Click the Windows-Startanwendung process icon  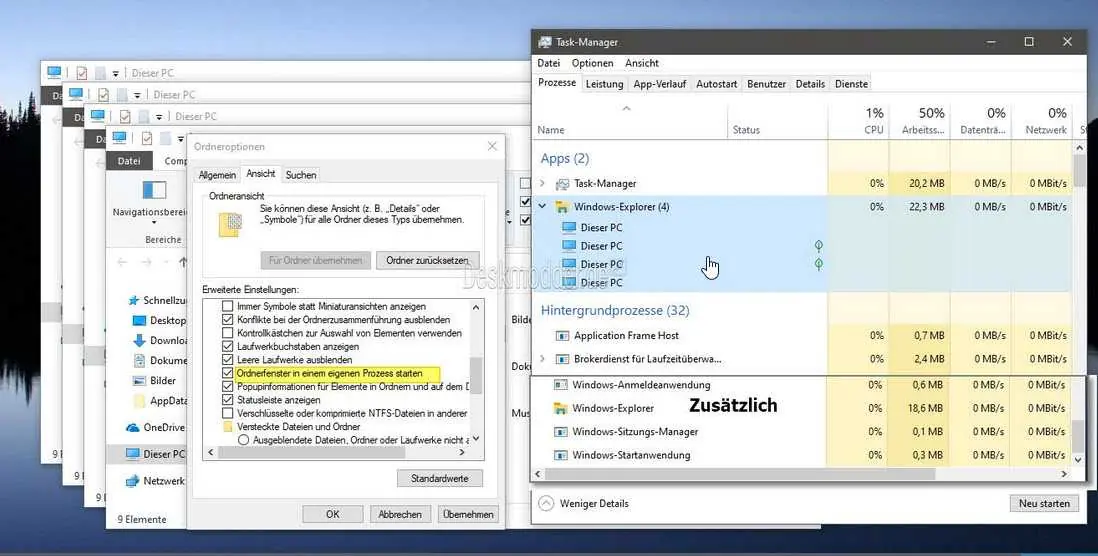coord(560,455)
